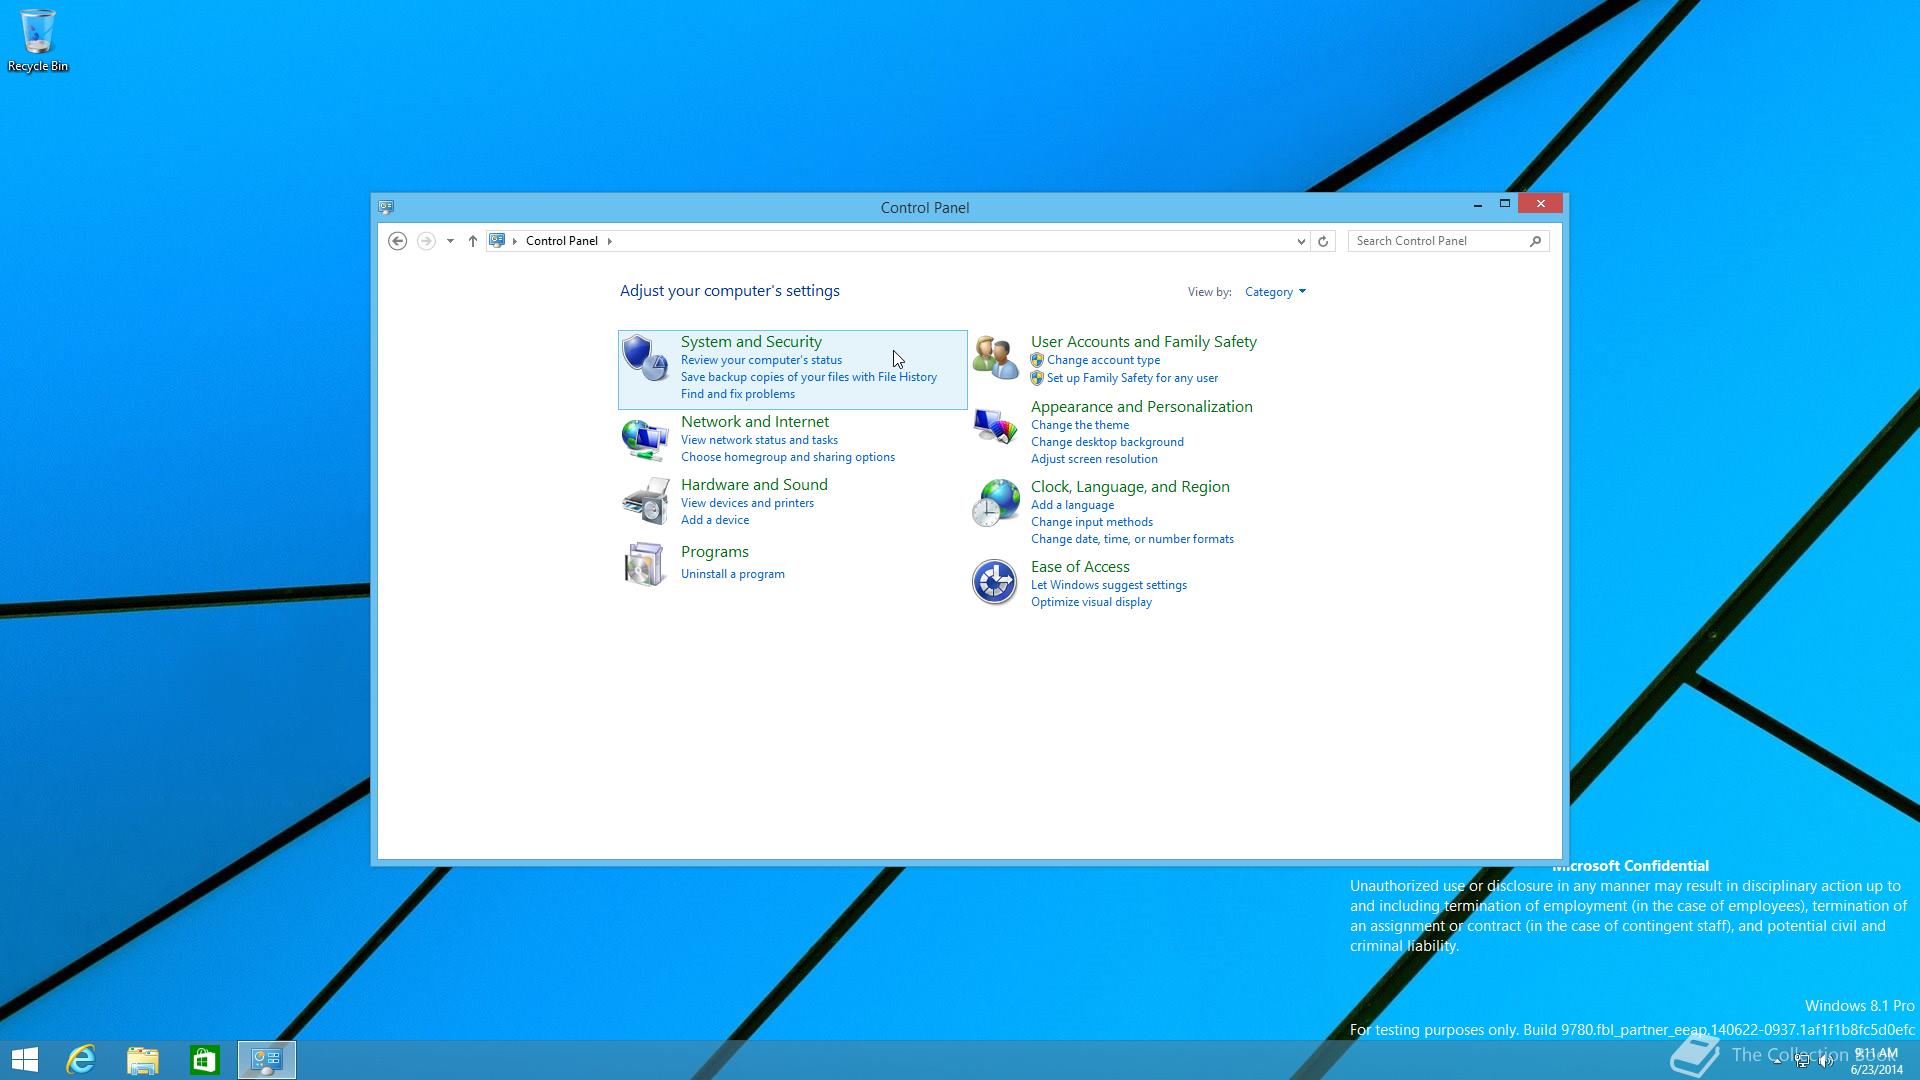Click the Forward arrow navigation button

click(x=426, y=241)
